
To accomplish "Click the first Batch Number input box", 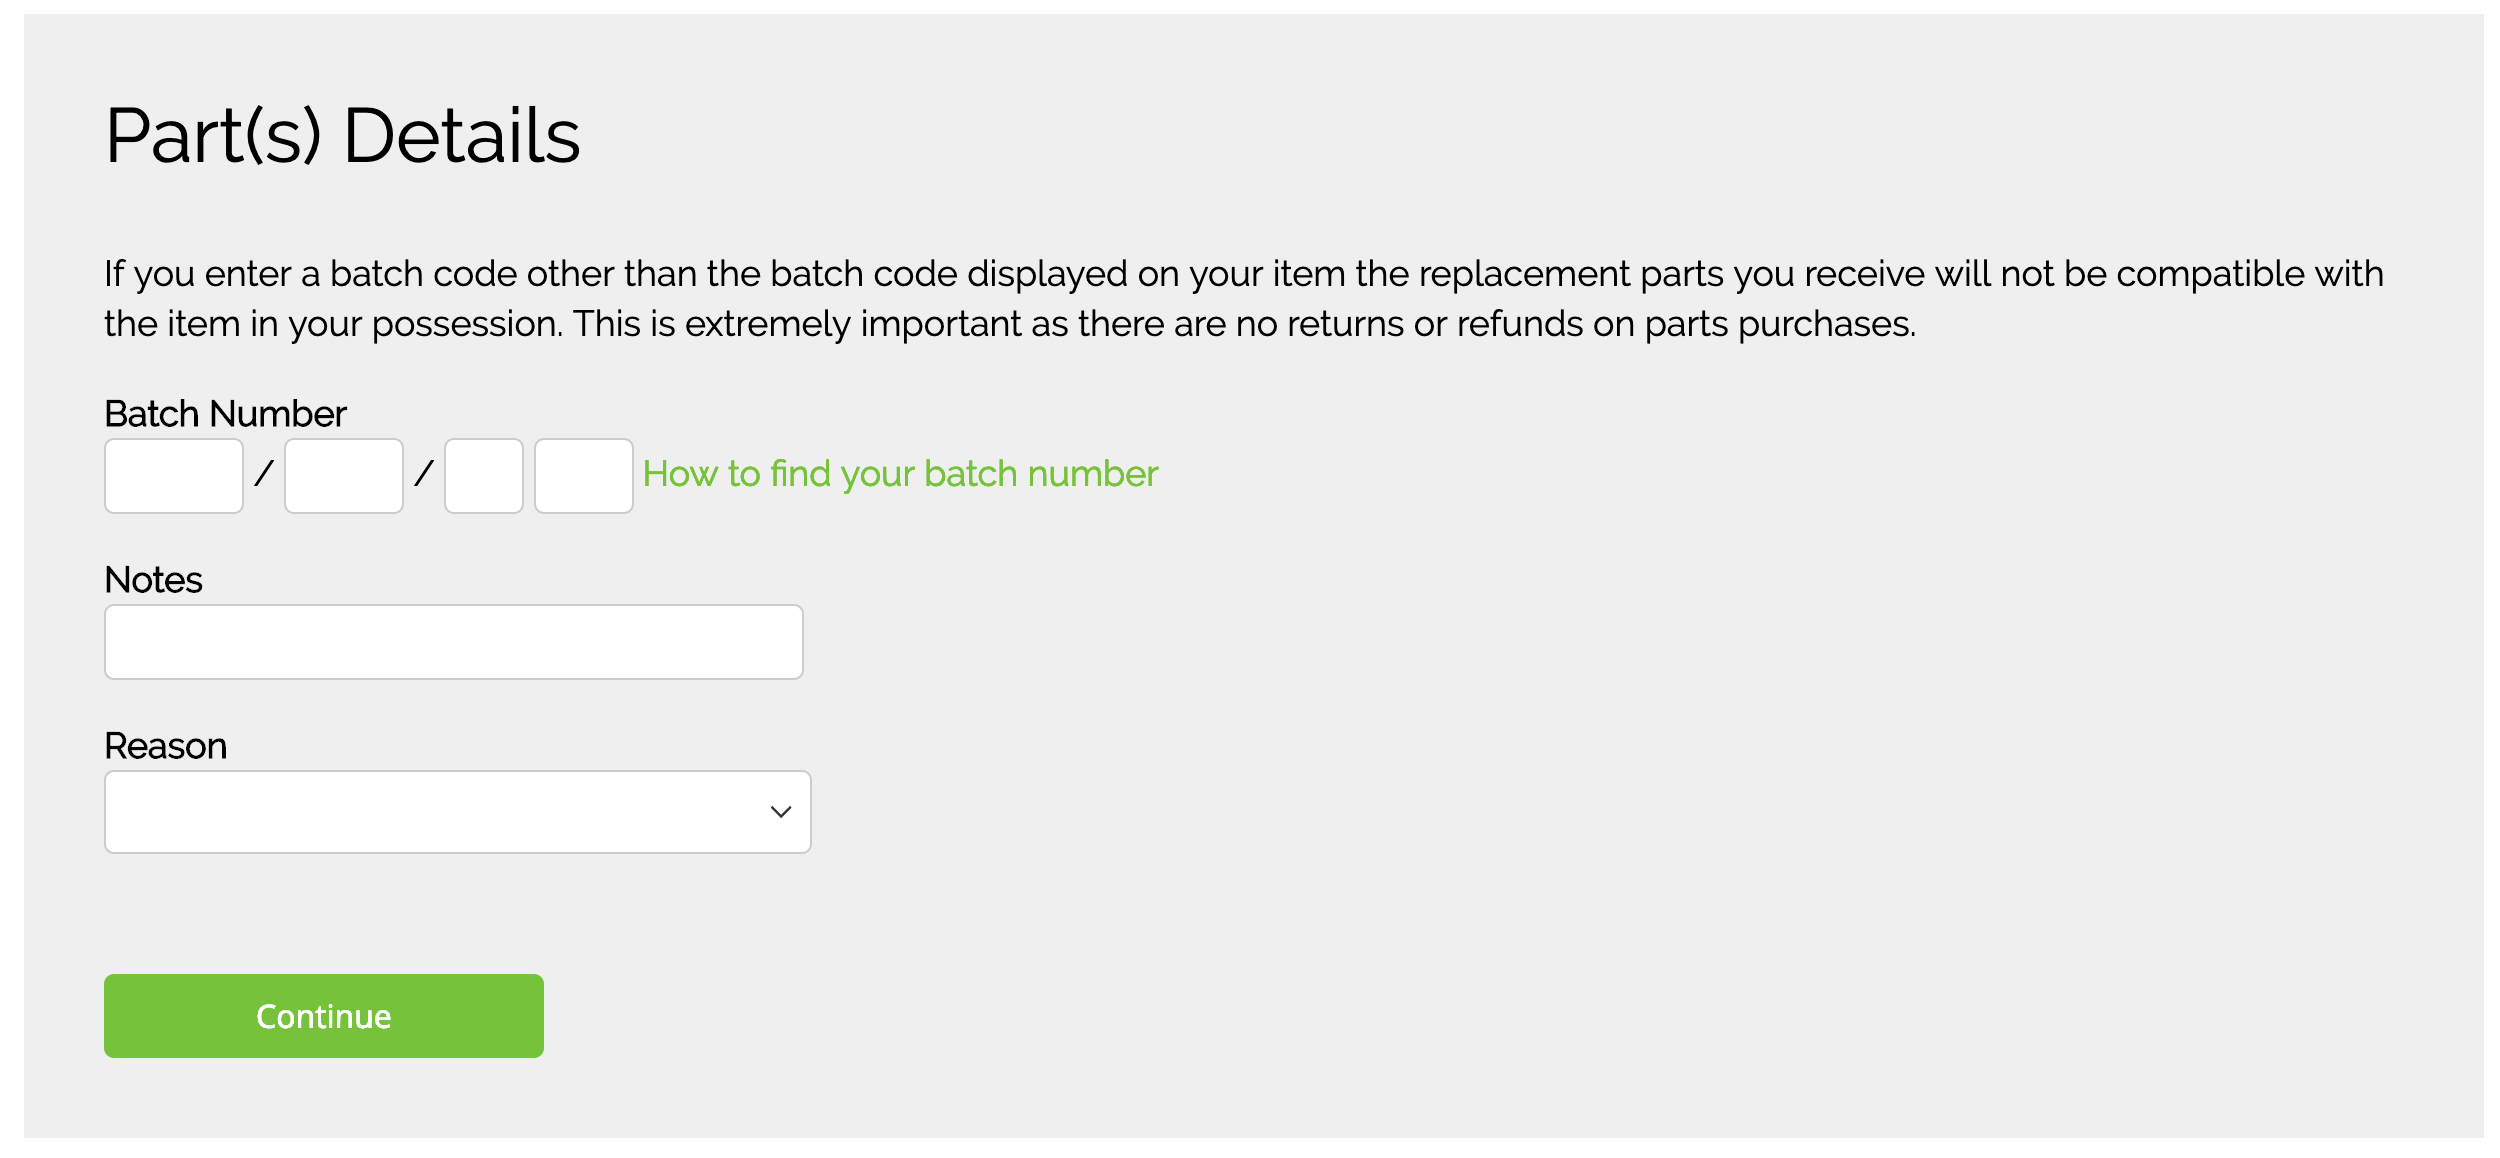I will pos(174,476).
